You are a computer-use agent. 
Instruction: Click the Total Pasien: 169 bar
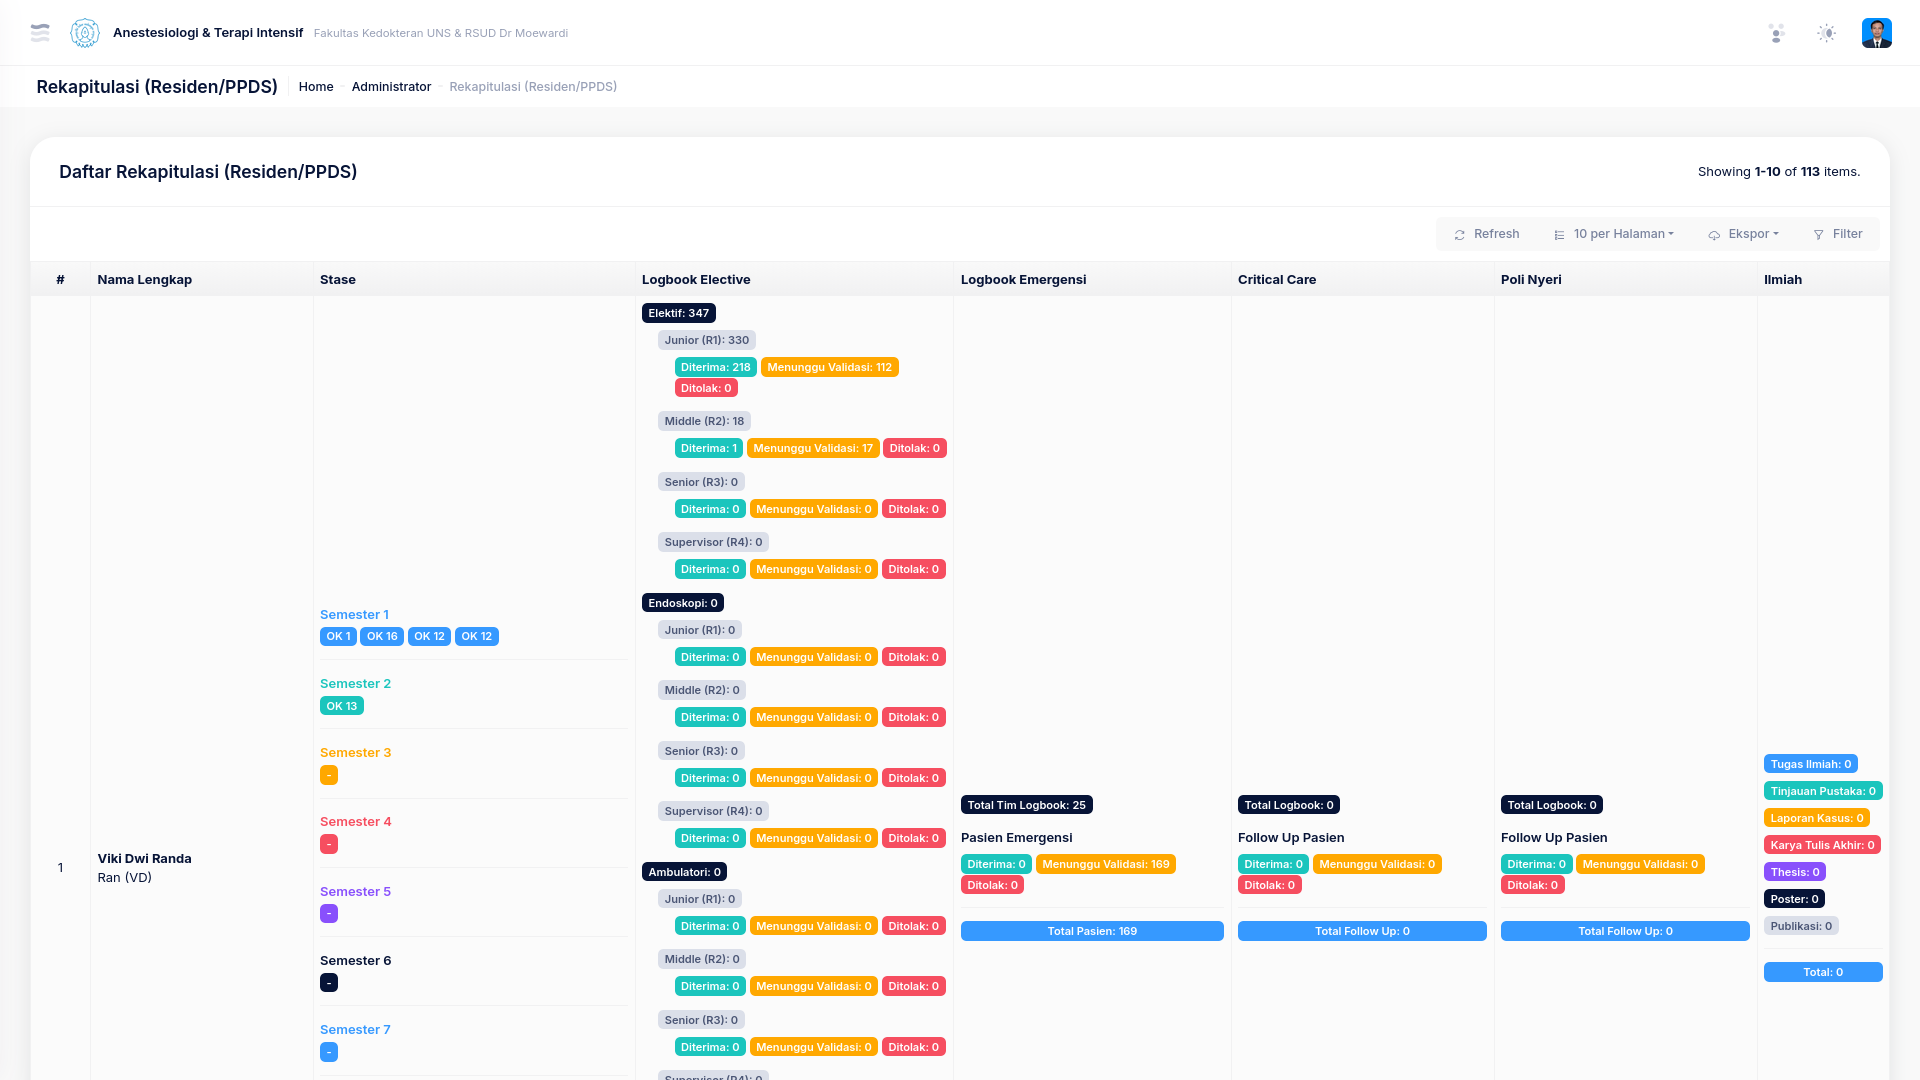pos(1092,932)
